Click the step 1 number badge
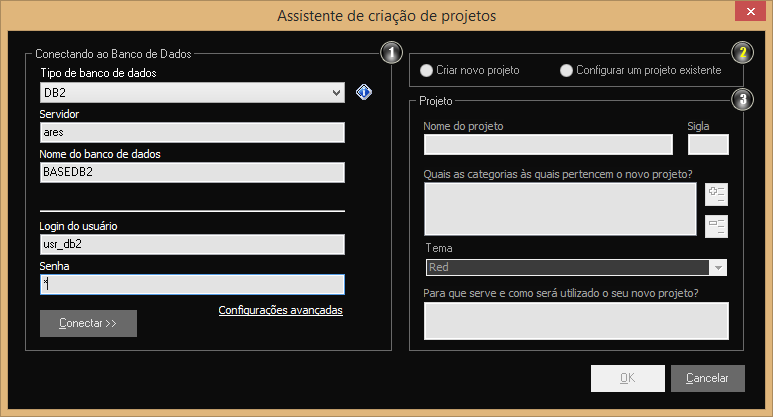Viewport: 773px width, 417px height. coord(391,52)
